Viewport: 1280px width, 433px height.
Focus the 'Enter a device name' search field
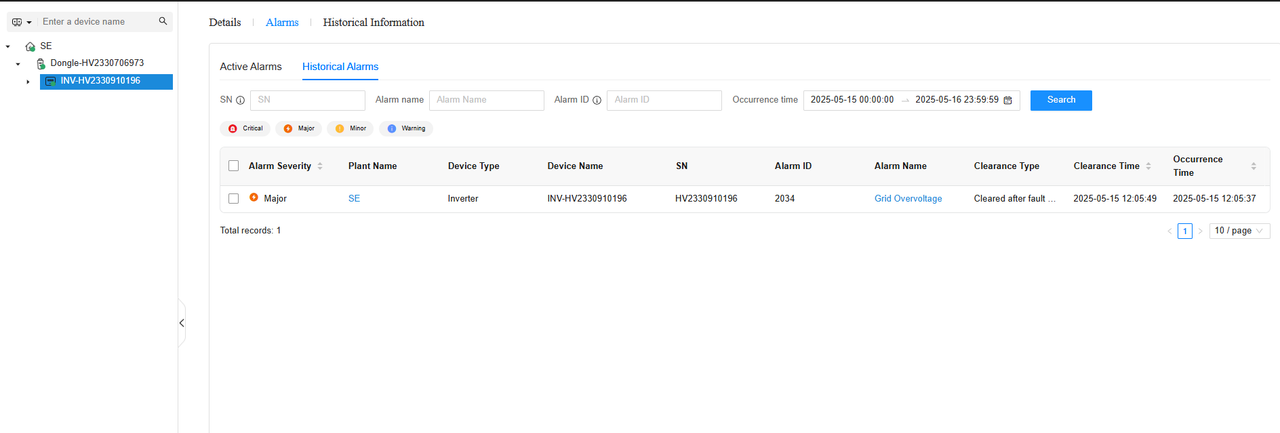pos(98,21)
